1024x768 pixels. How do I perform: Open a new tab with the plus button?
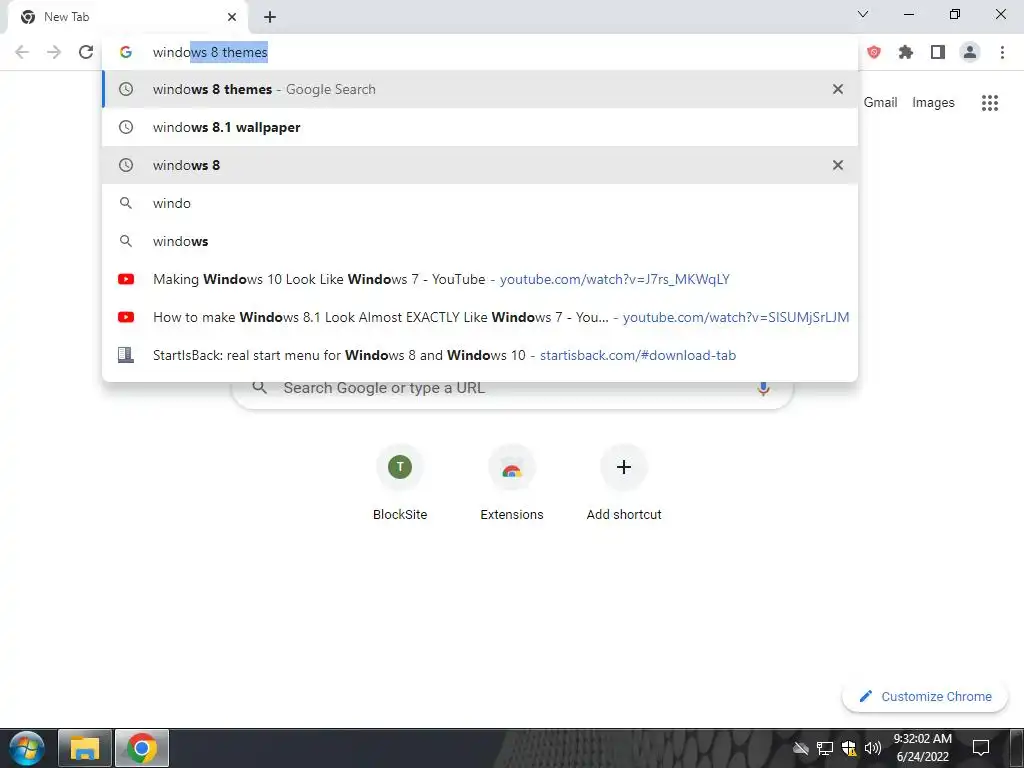coord(270,17)
